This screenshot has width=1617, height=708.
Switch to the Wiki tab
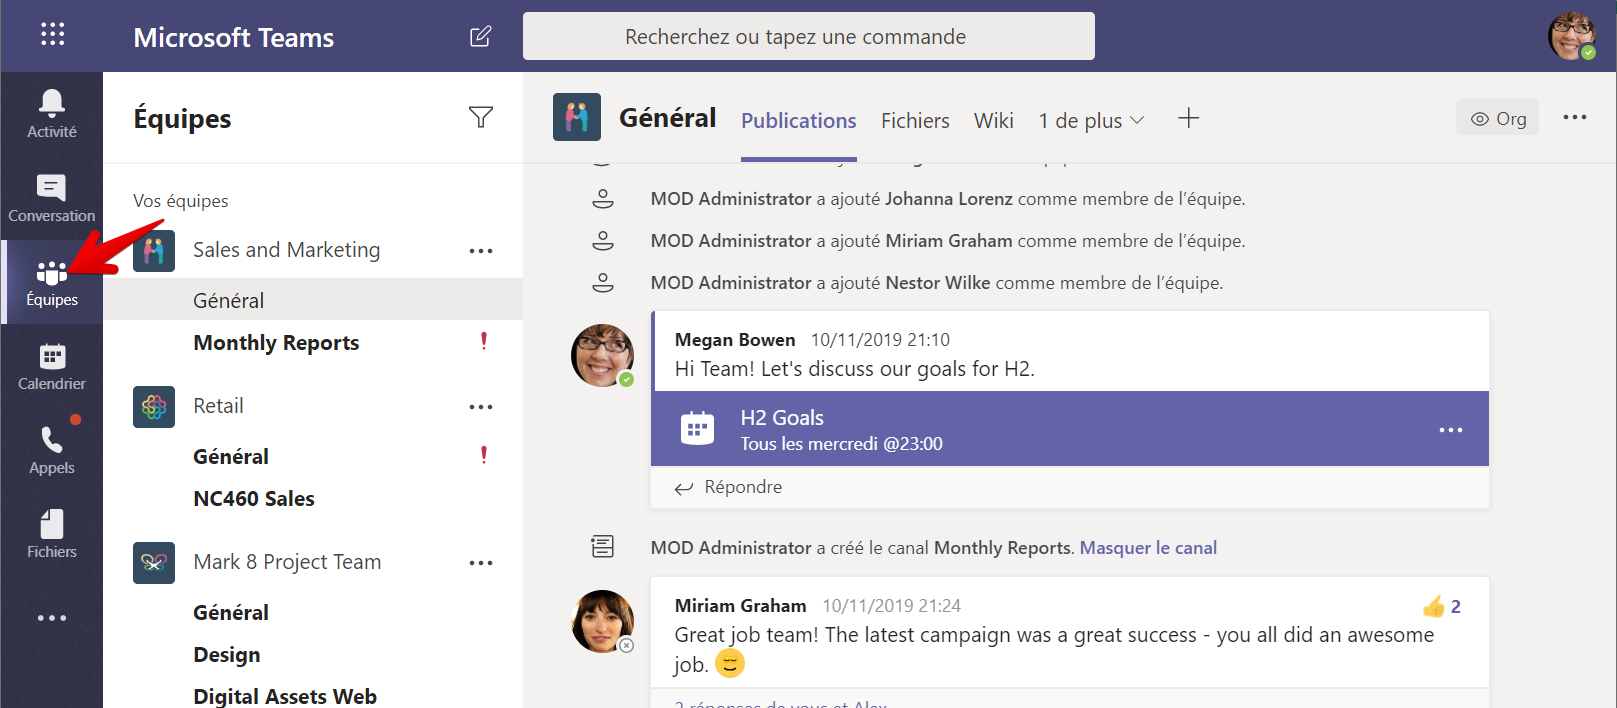pyautogui.click(x=994, y=121)
